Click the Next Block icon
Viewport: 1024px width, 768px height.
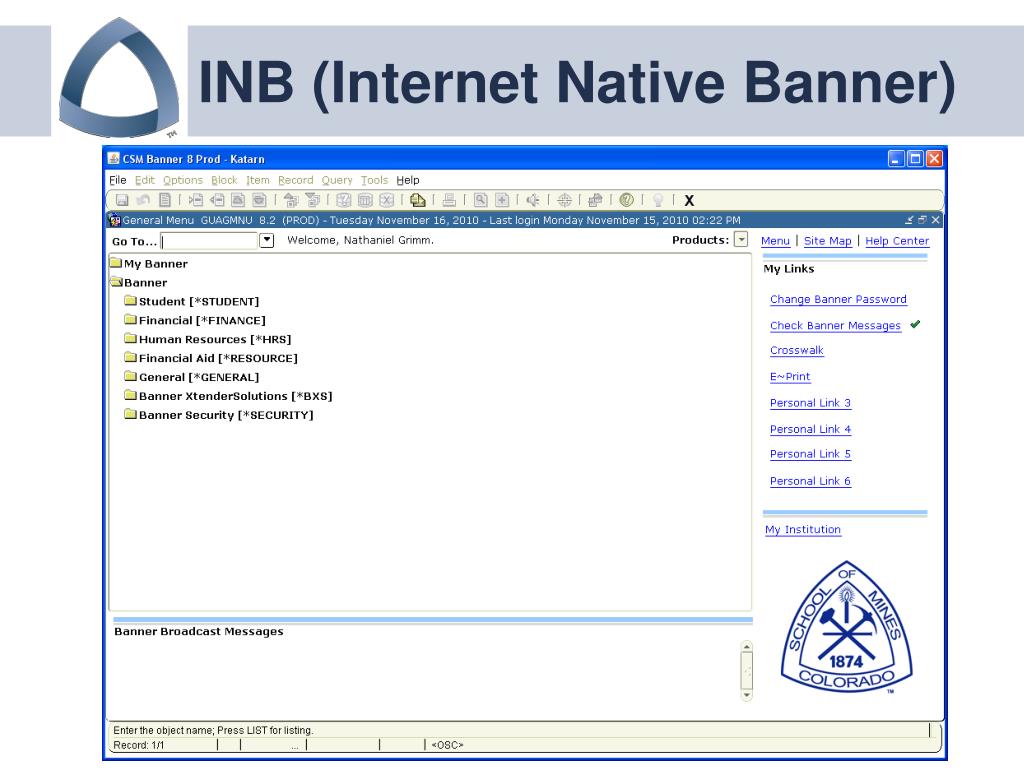pos(312,200)
